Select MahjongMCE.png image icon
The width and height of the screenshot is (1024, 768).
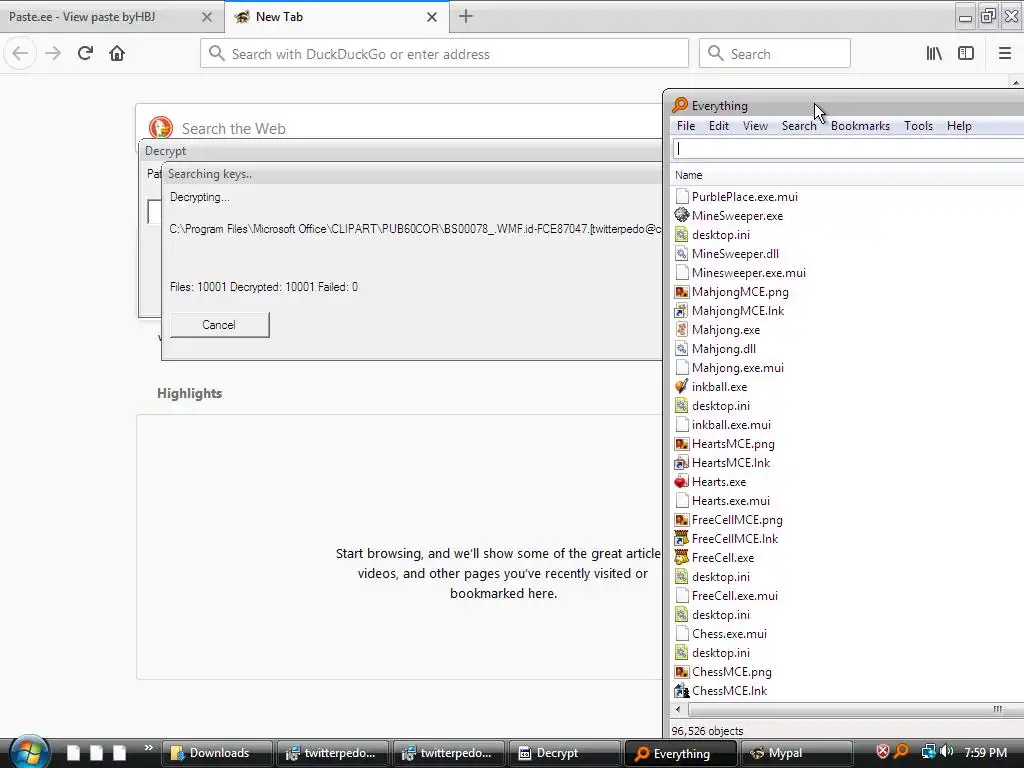coord(682,292)
